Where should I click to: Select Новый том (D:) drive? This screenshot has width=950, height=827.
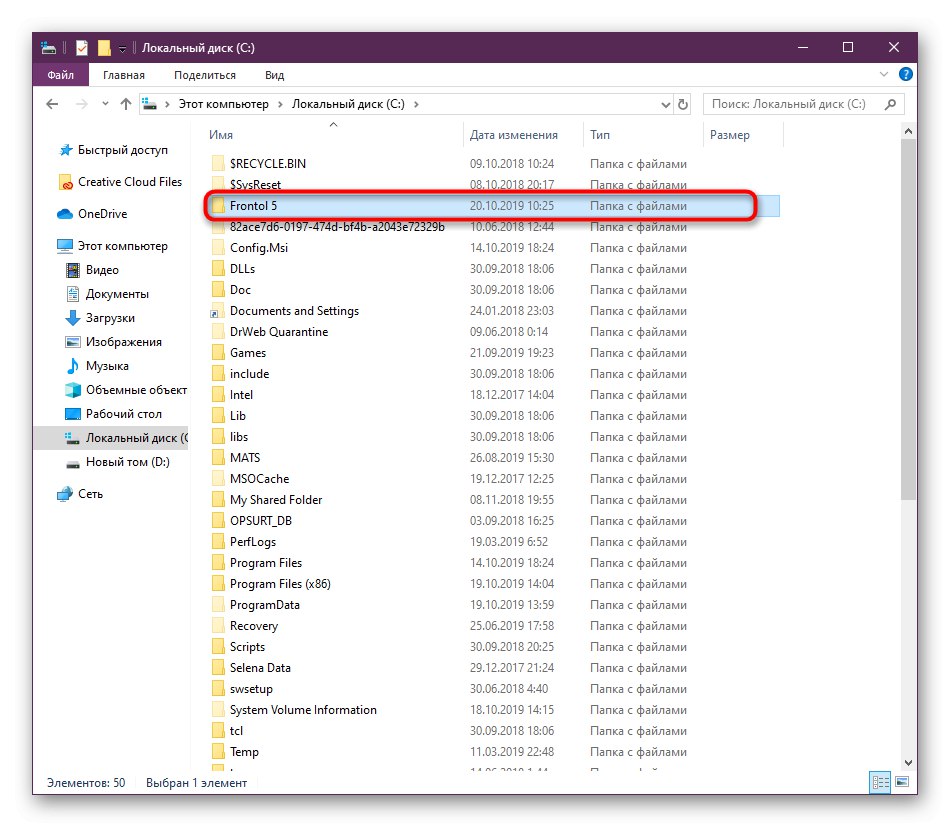coord(118,462)
